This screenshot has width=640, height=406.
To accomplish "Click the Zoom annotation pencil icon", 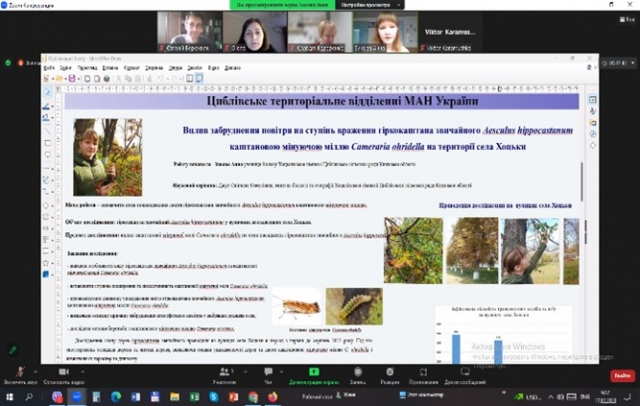I will tap(13, 350).
